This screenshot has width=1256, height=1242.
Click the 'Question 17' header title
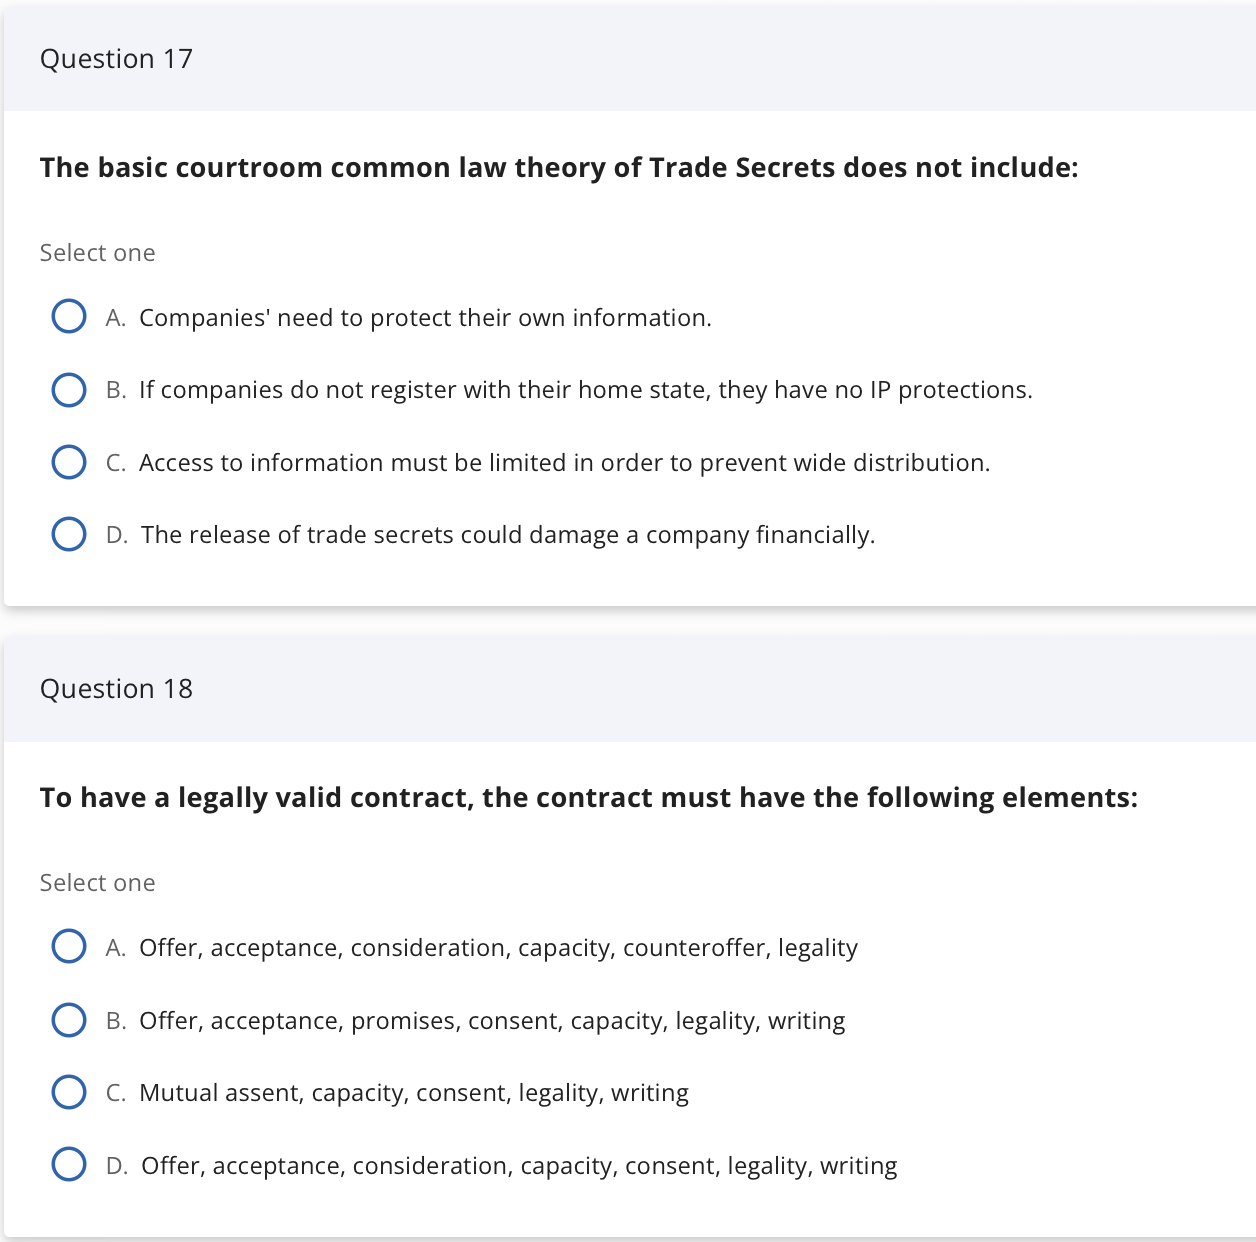(116, 59)
